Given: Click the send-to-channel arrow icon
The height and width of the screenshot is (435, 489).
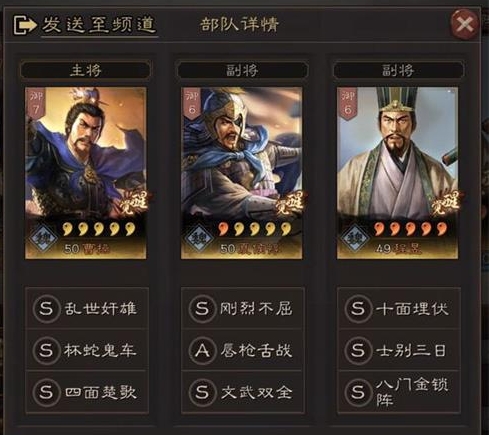Looking at the screenshot, I should 25,25.
